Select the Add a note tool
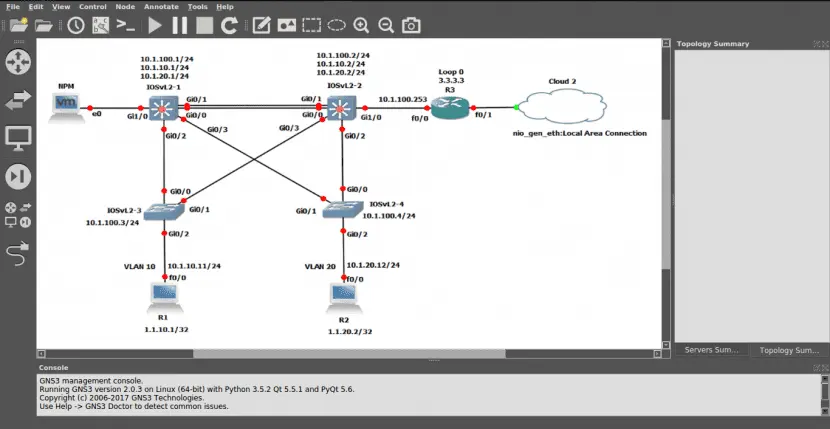The height and width of the screenshot is (429, 830). (261, 24)
